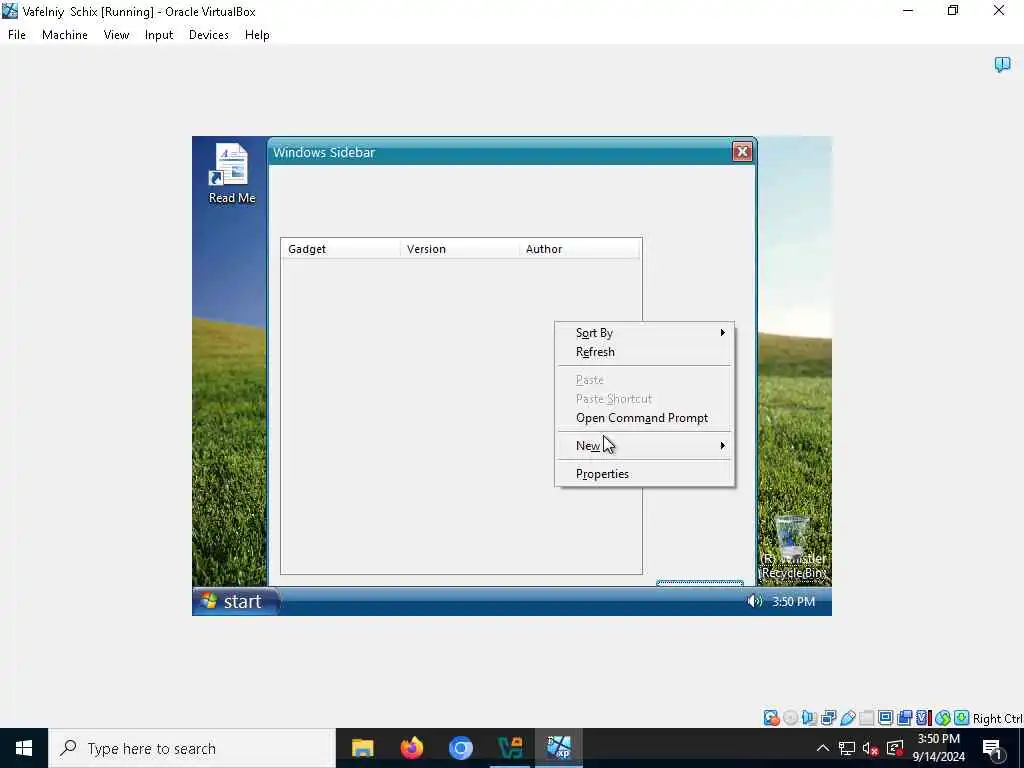Click the audio status indicator icon

[x=809, y=718]
